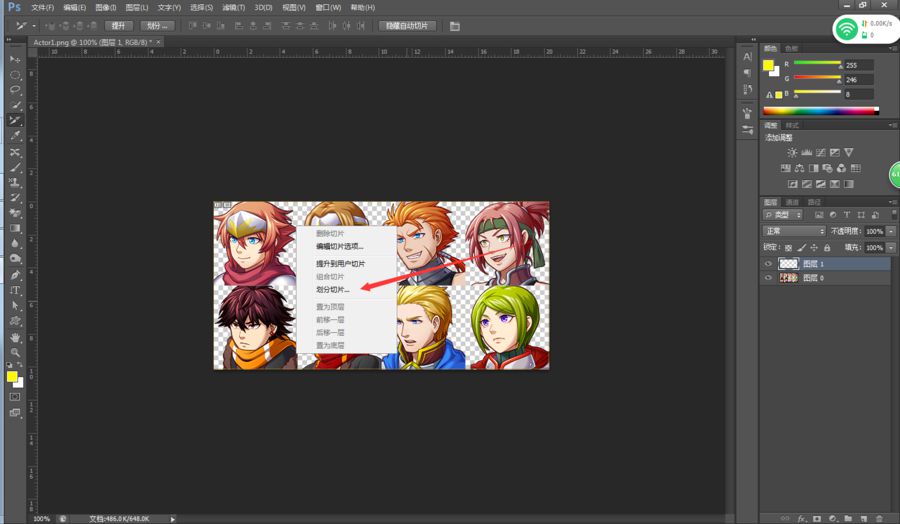900x524 pixels.
Task: Open Slice tool preset picker arrow
Action: [x=34, y=26]
